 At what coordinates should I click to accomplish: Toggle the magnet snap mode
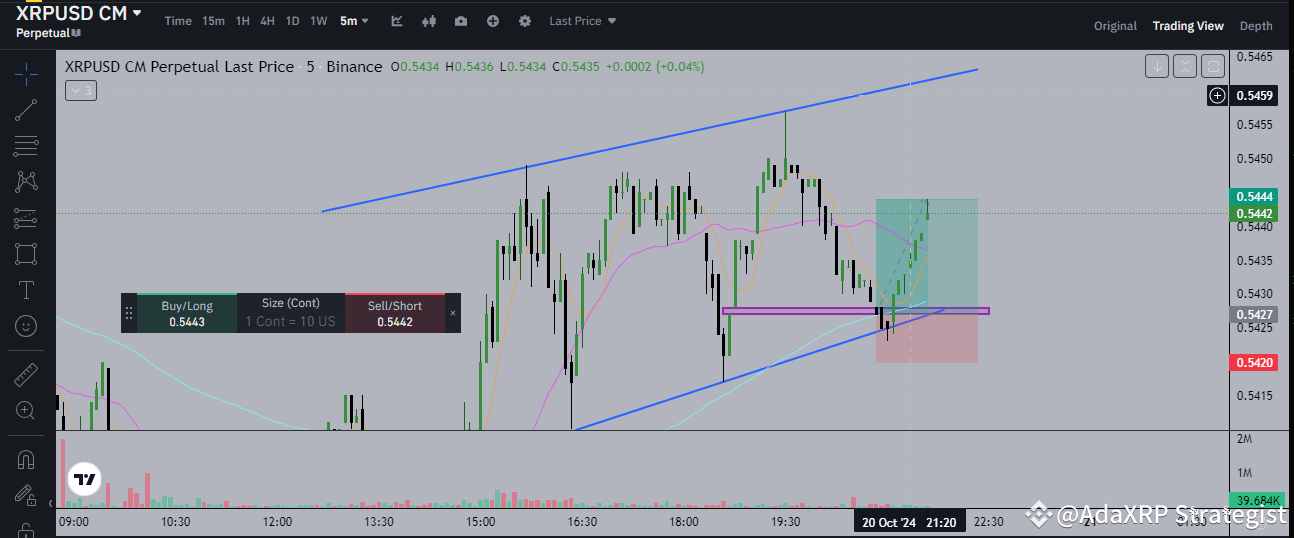pyautogui.click(x=27, y=459)
